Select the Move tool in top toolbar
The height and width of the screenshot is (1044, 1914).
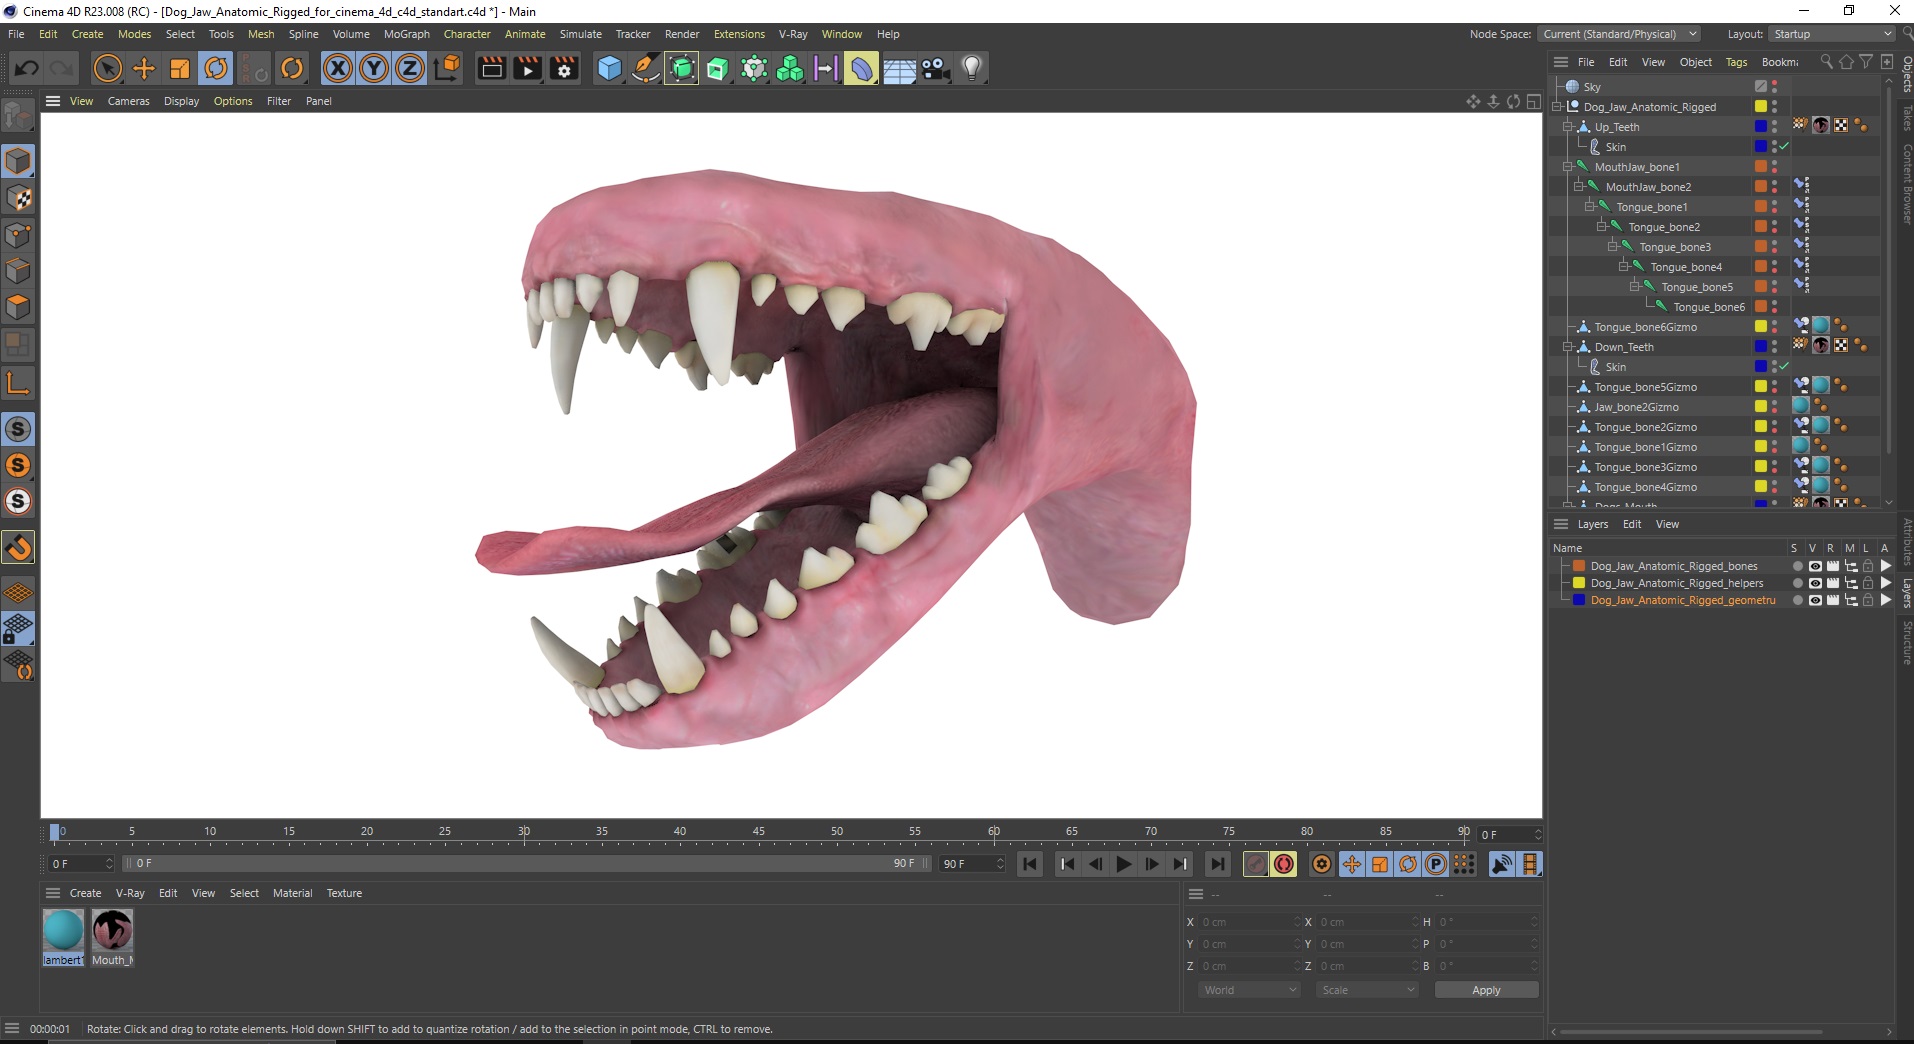pyautogui.click(x=144, y=68)
